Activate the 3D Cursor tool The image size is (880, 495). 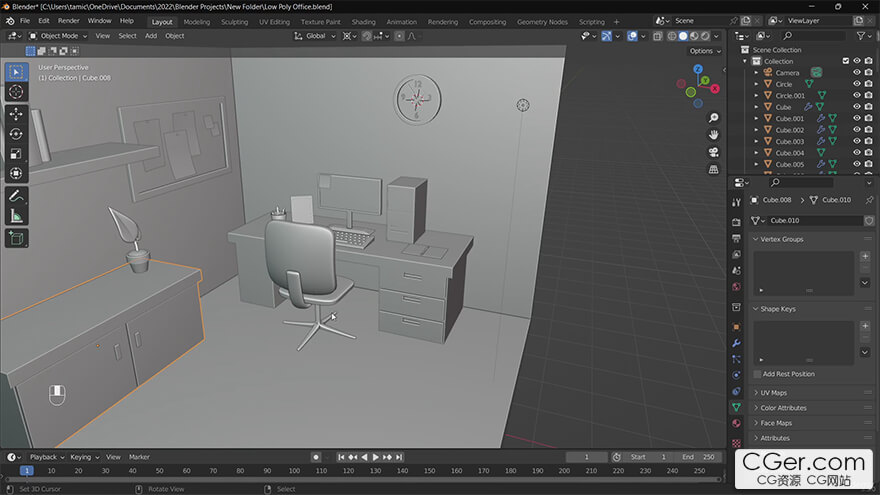tap(16, 92)
